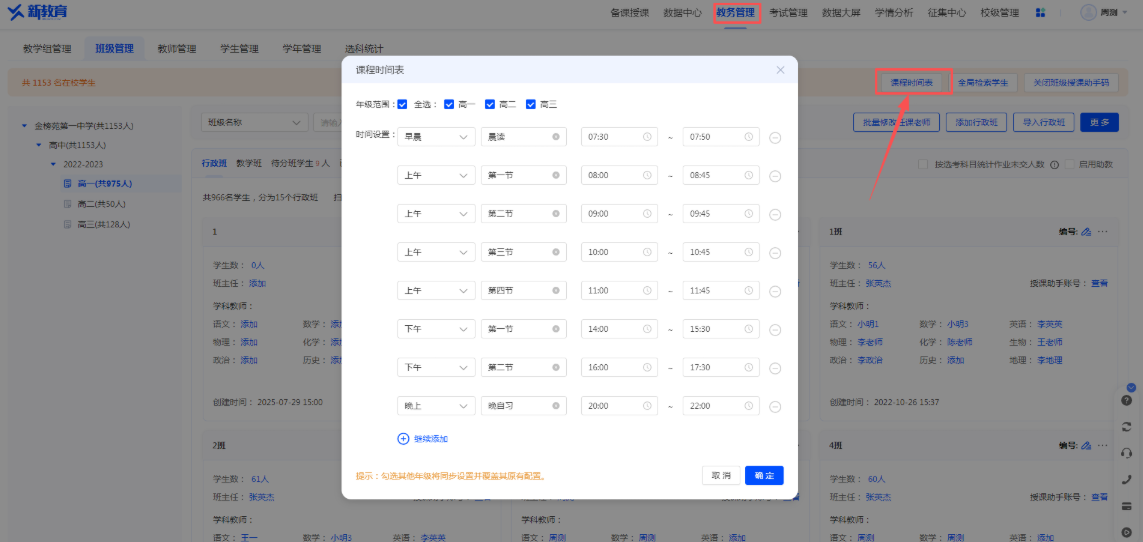Screen dimensions: 1143x542
Task: Switch to the 考试管理 menu
Action: click(x=788, y=13)
